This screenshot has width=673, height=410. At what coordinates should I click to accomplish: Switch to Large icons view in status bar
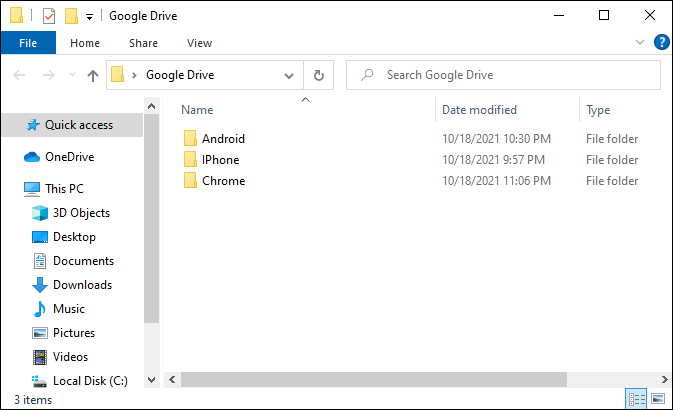click(x=658, y=400)
